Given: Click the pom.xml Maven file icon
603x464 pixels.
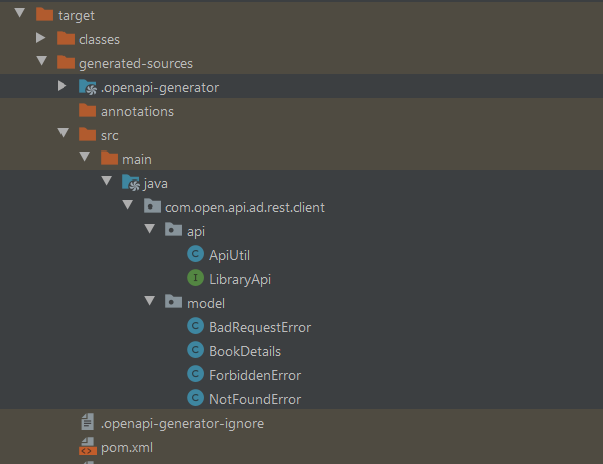Looking at the screenshot, I should click(x=88, y=446).
